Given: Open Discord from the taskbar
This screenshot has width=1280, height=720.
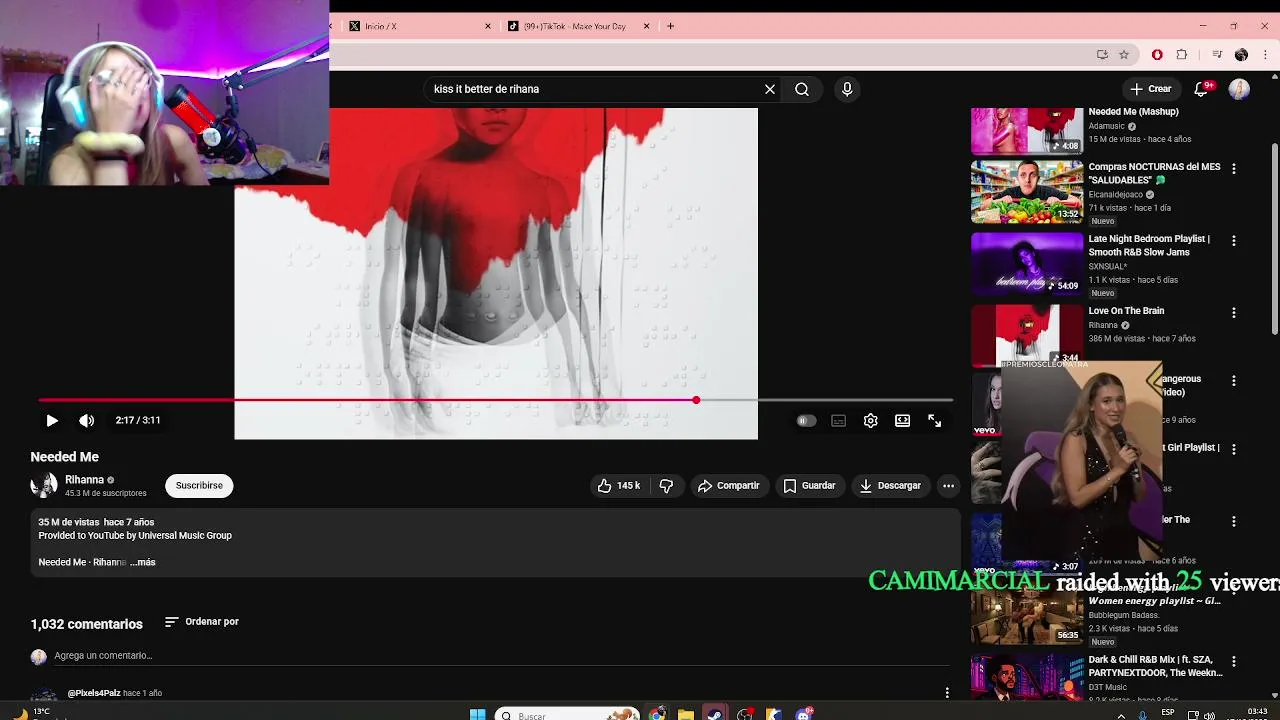Looking at the screenshot, I should click(804, 714).
